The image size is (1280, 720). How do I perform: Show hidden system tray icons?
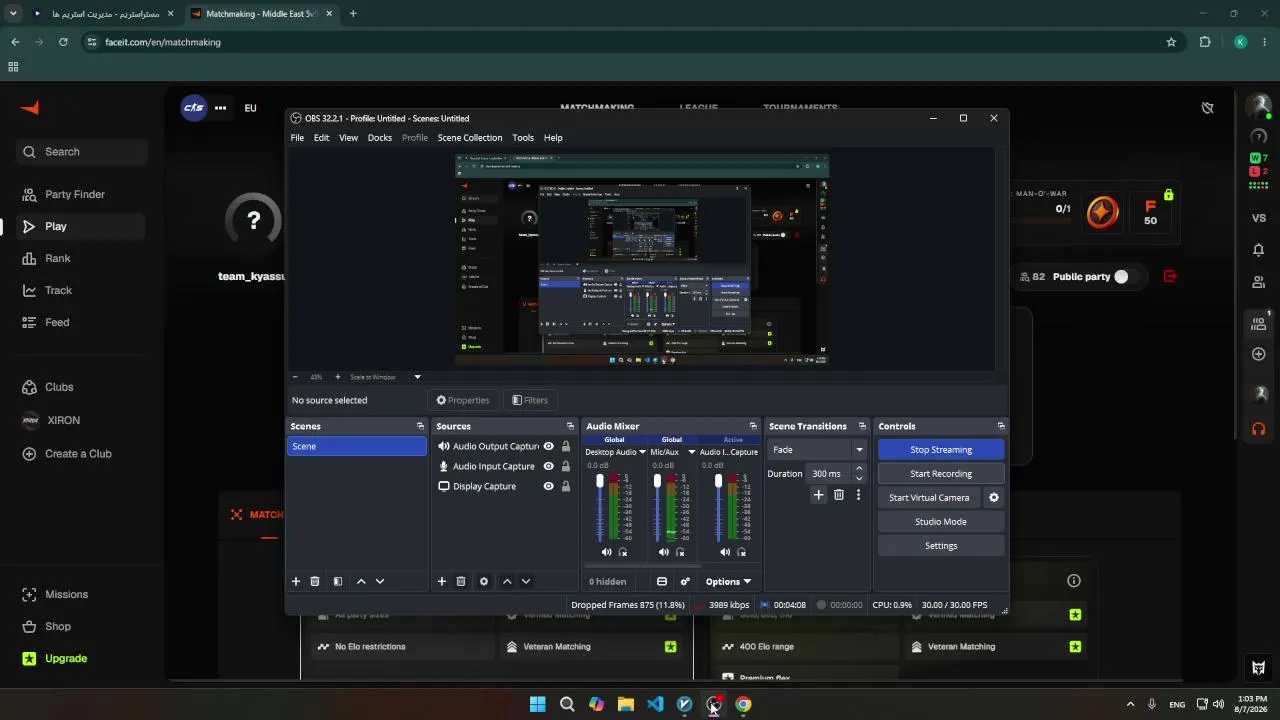pos(1130,704)
